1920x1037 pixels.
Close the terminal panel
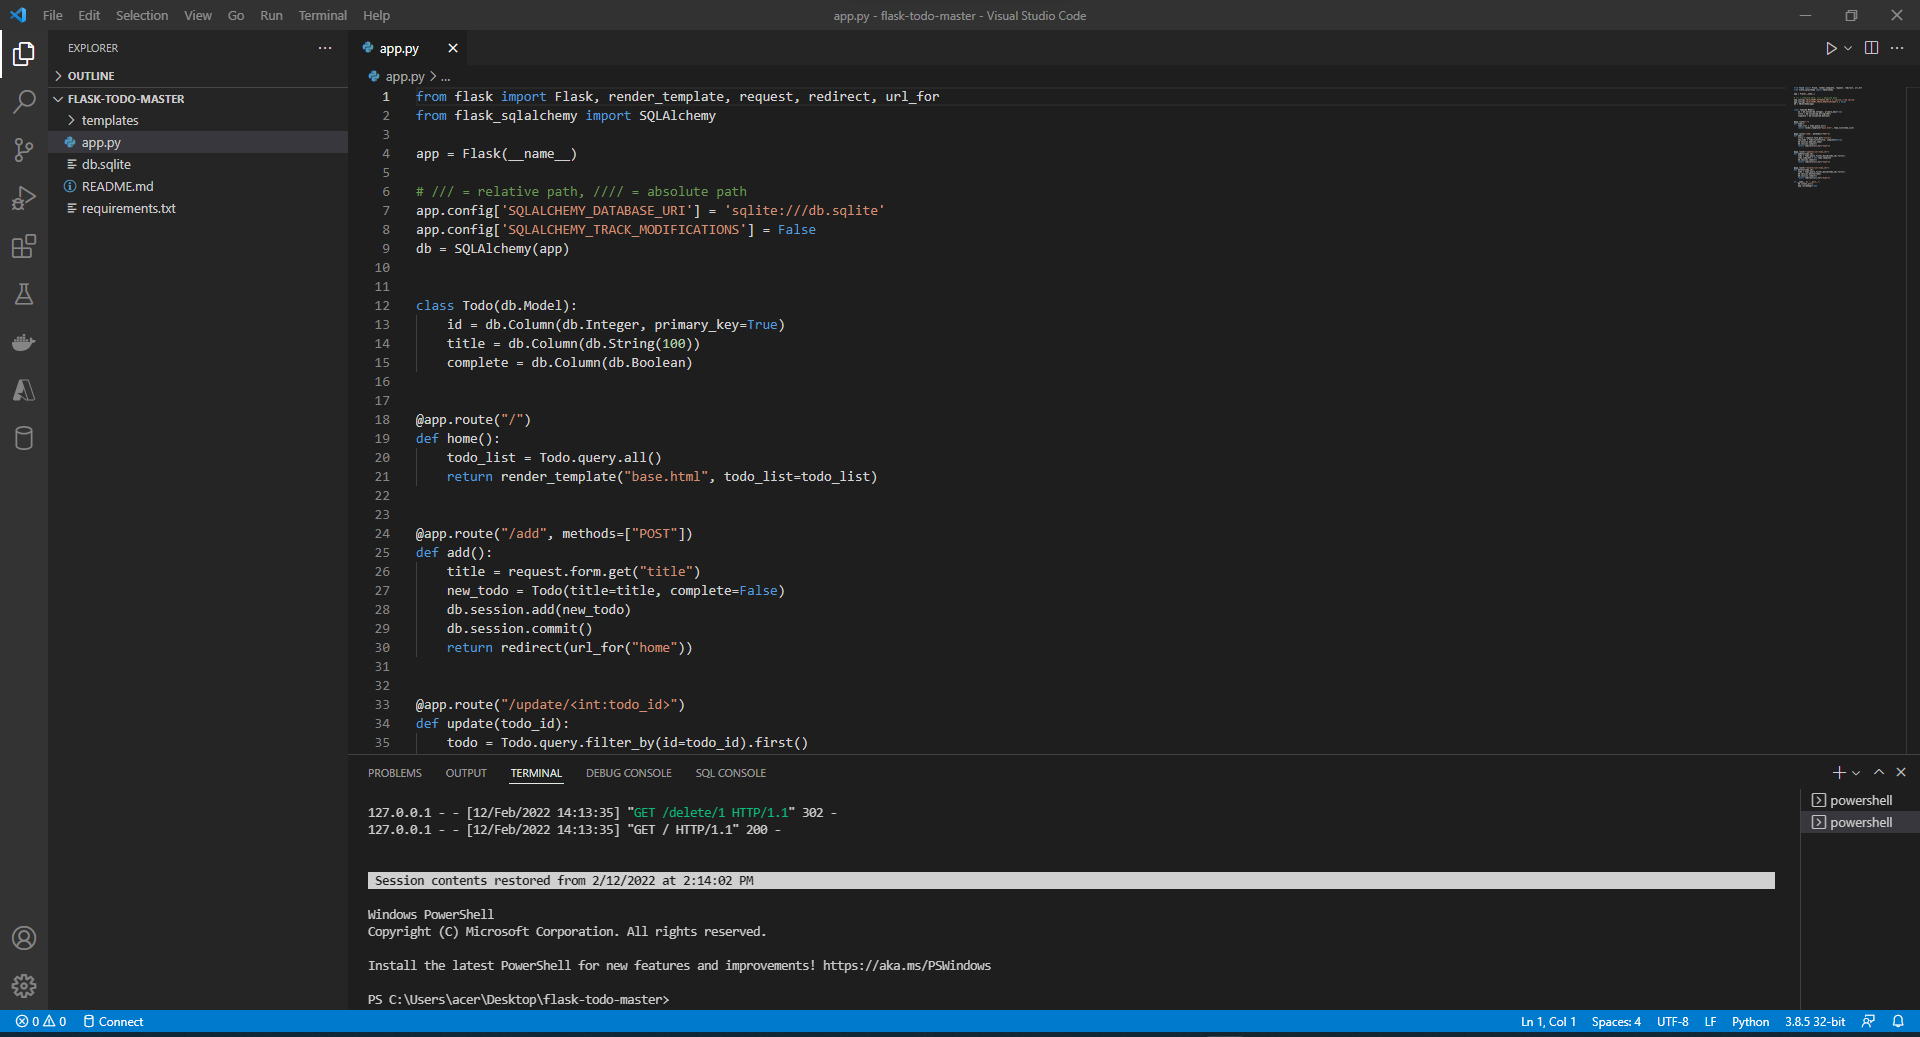coord(1901,772)
